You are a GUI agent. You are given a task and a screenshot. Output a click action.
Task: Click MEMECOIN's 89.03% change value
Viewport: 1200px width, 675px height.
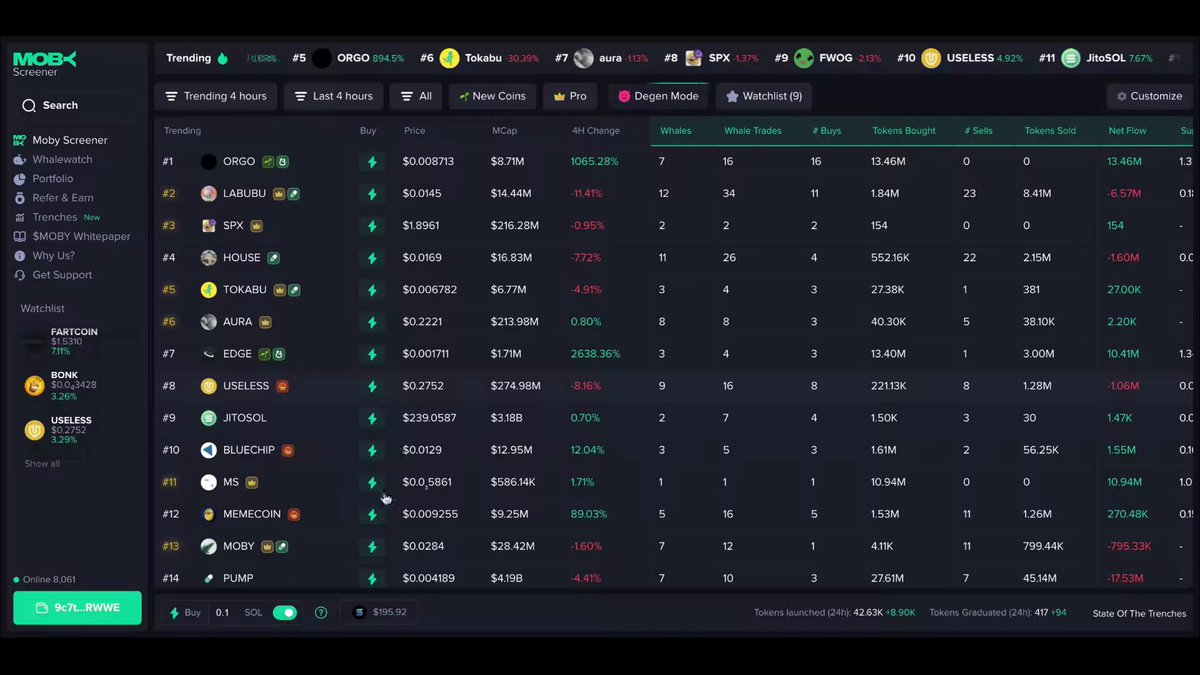tap(588, 514)
